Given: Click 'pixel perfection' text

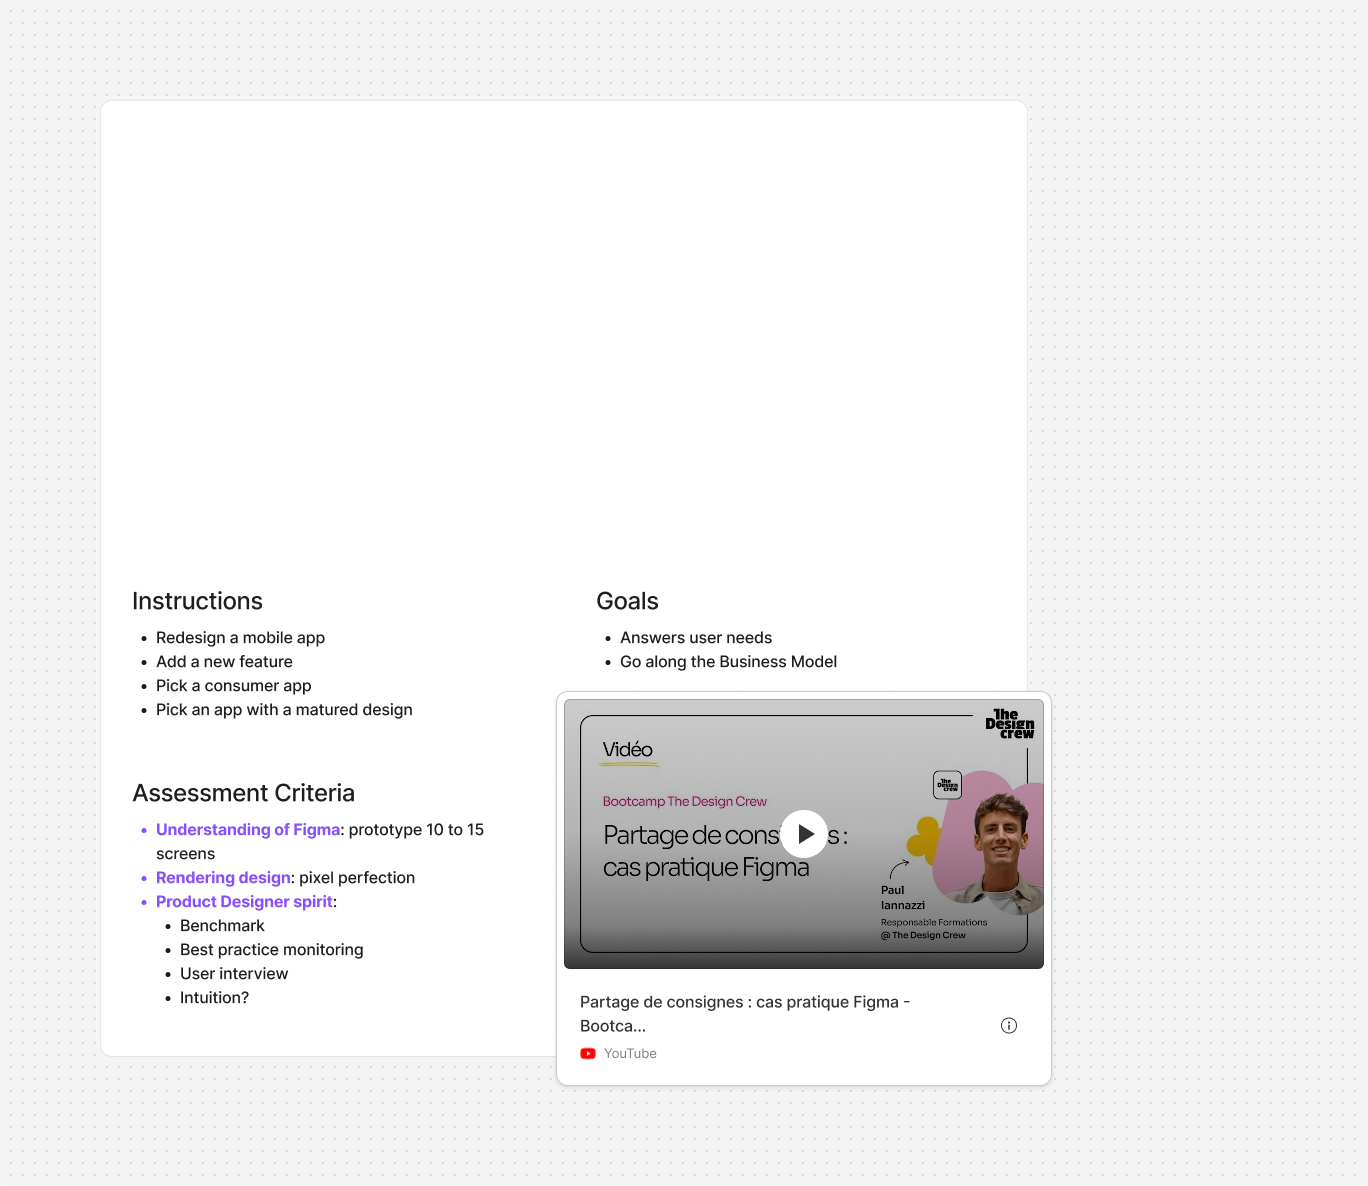Looking at the screenshot, I should tap(357, 877).
